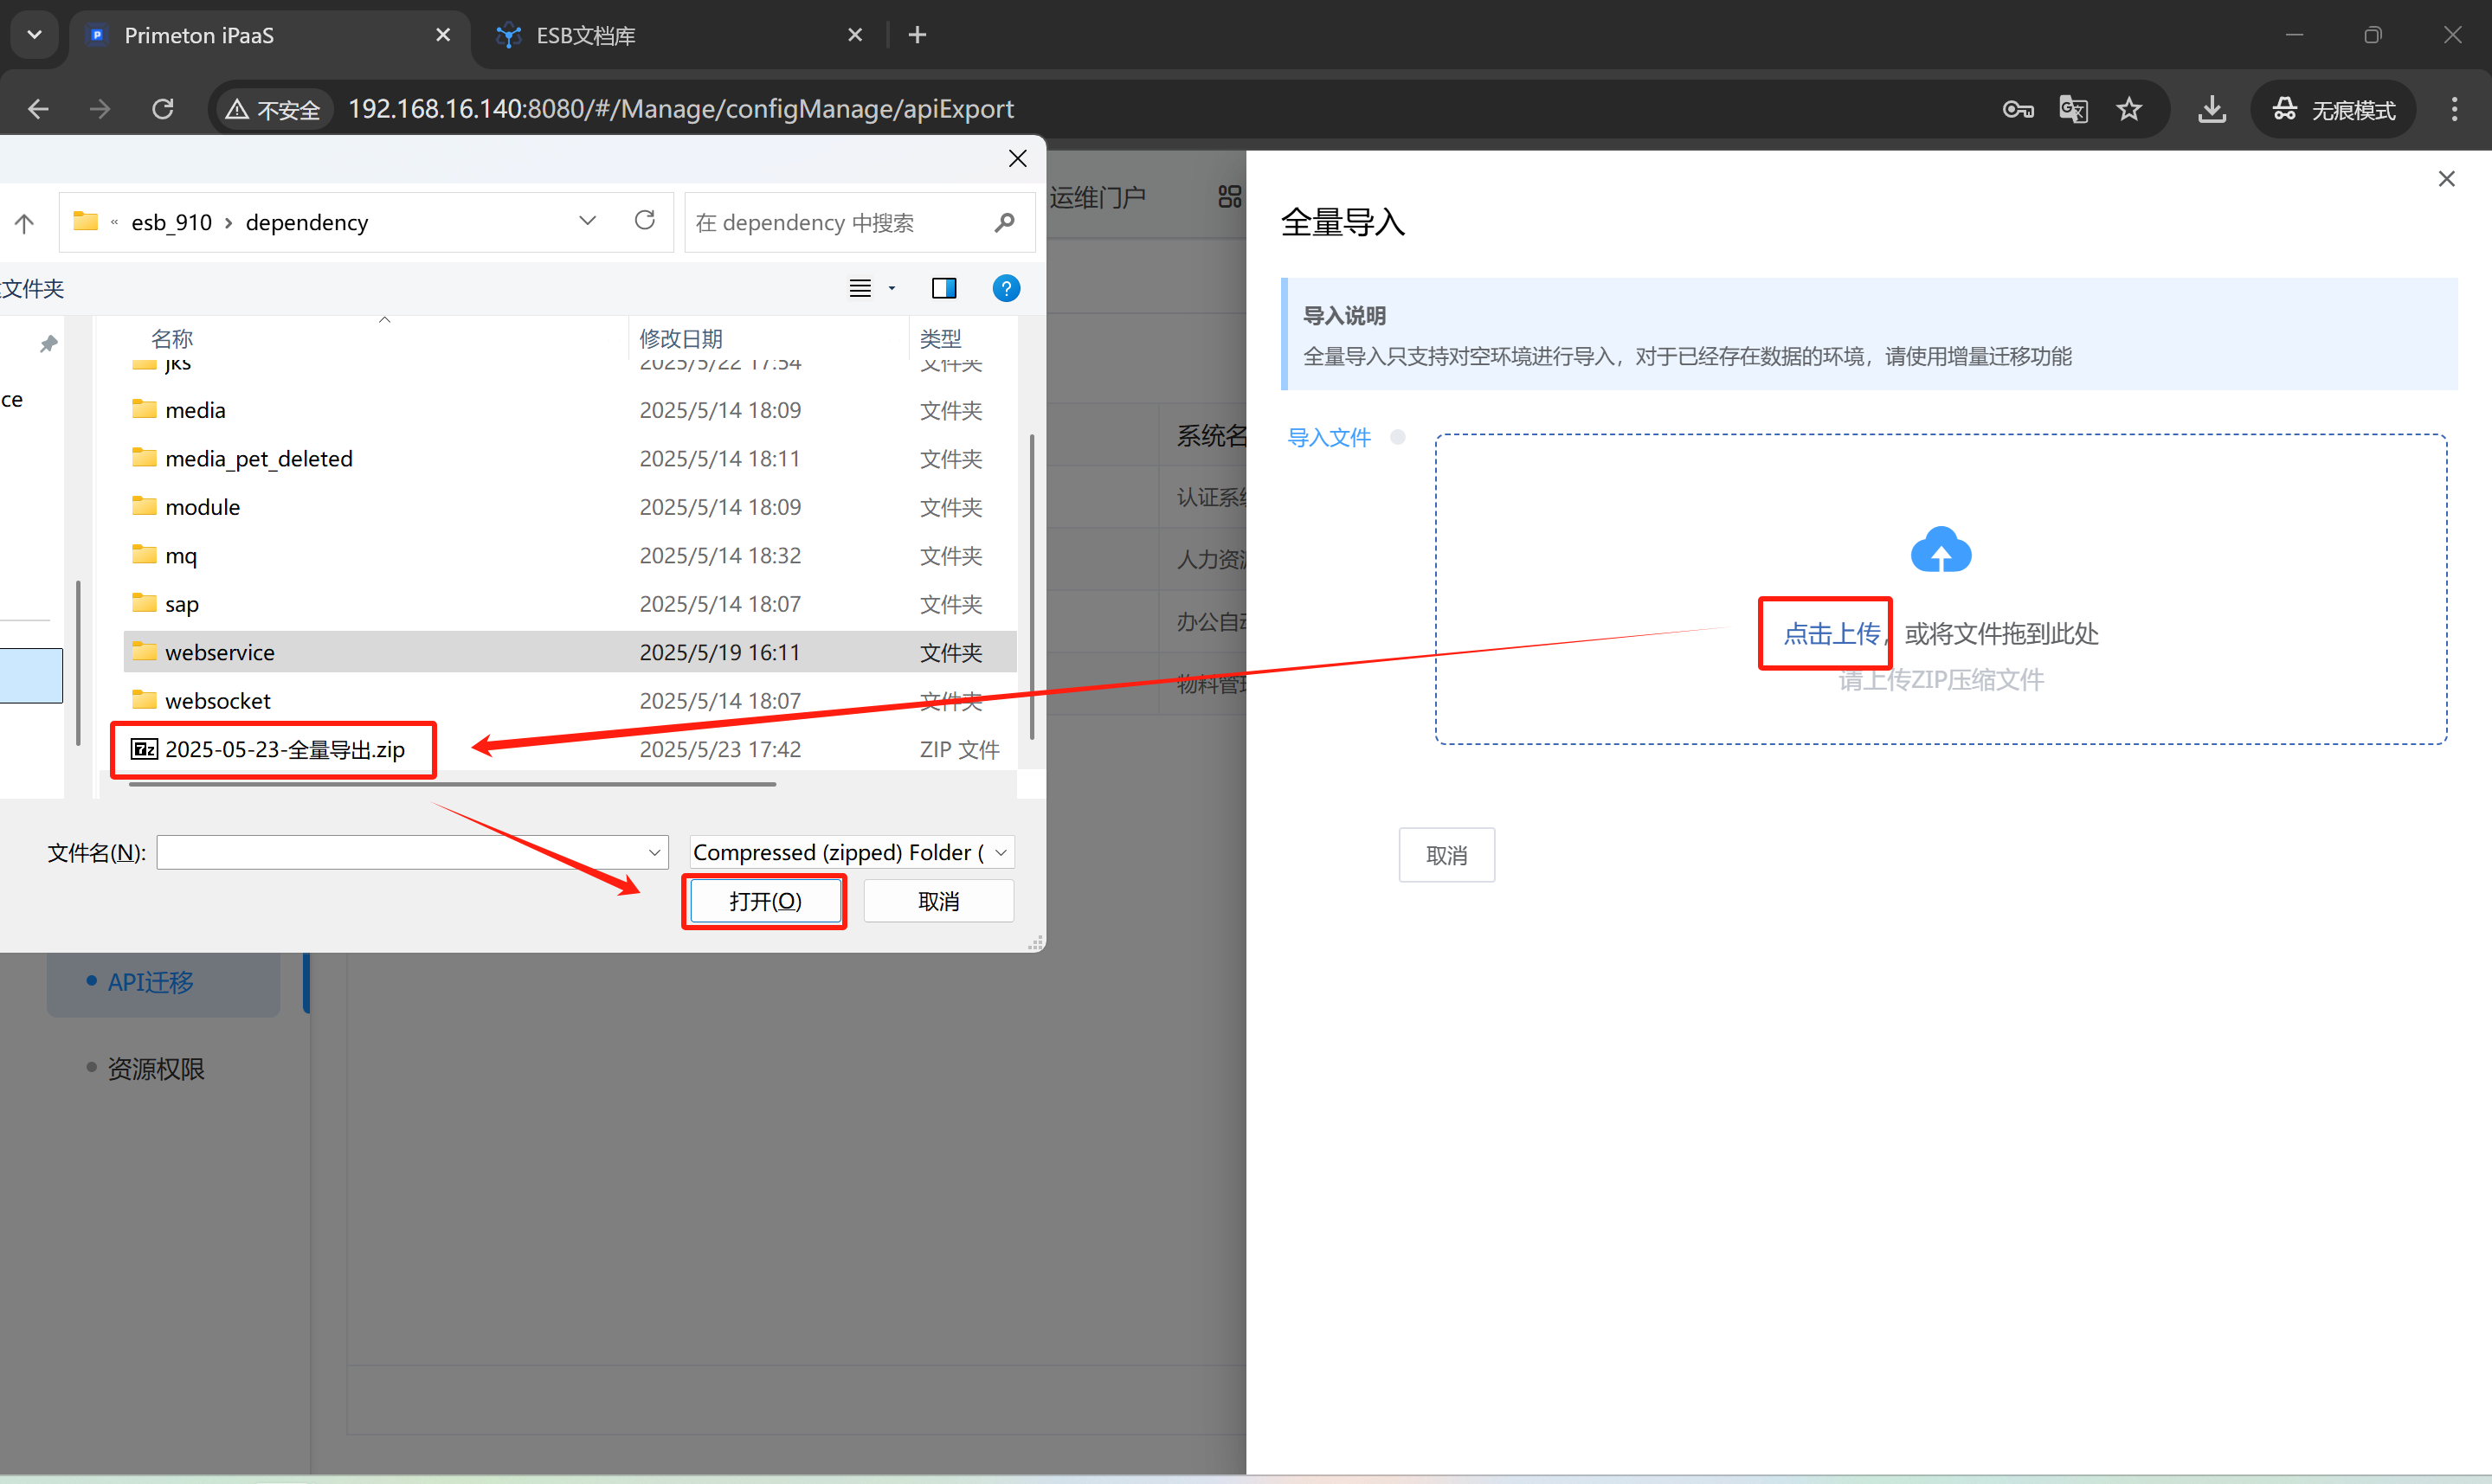Open the file name suggestions dropdown
This screenshot has width=2492, height=1484.
(x=654, y=853)
